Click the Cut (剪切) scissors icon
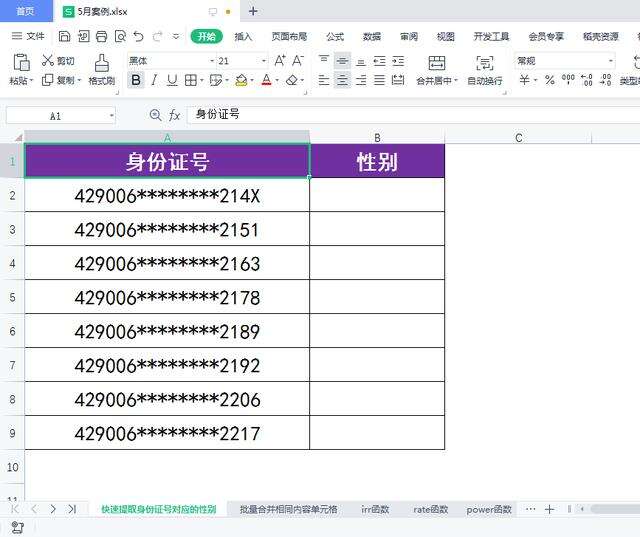This screenshot has height=537, width=640. pyautogui.click(x=49, y=61)
